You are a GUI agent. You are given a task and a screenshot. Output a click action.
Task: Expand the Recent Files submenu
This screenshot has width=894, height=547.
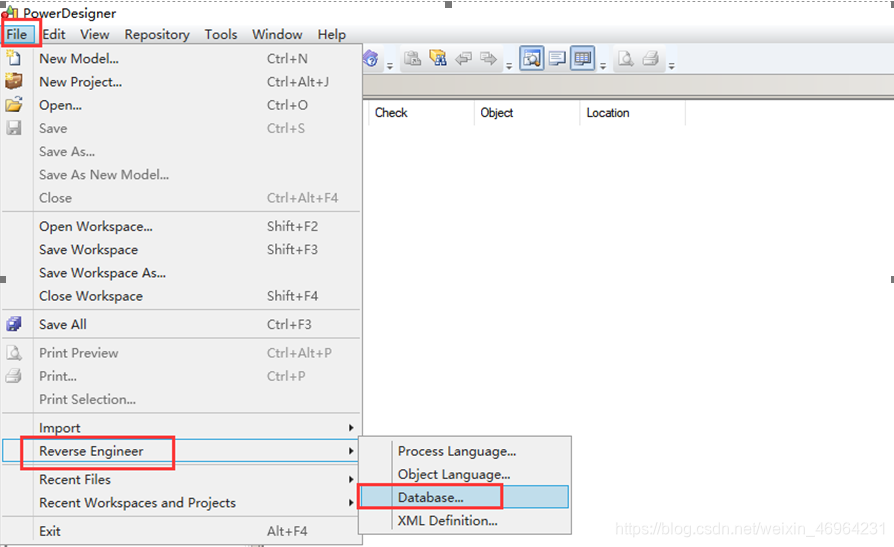click(x=181, y=480)
